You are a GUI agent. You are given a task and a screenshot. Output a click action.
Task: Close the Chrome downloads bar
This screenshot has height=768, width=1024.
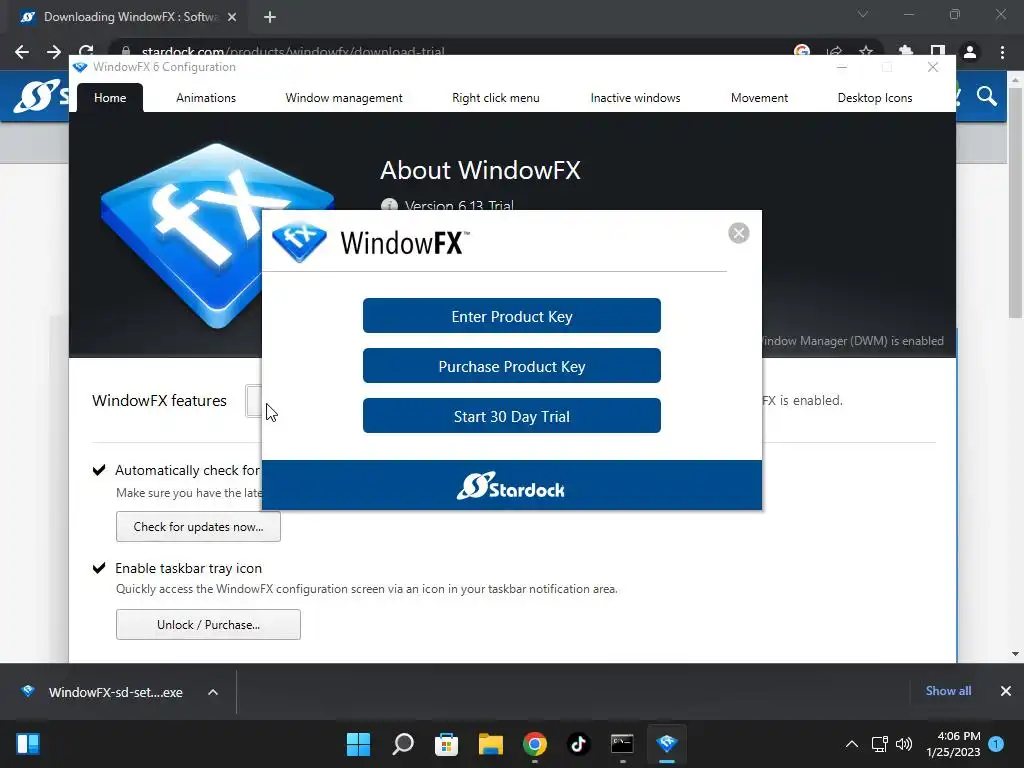1006,691
